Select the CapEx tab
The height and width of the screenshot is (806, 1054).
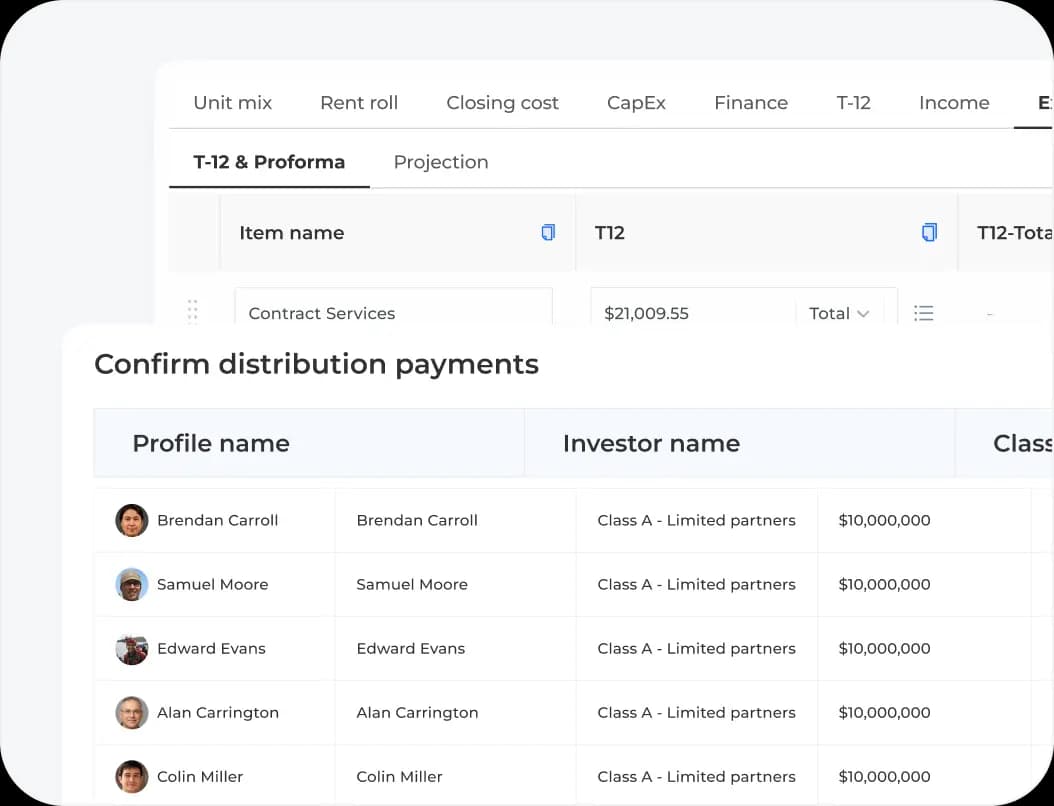point(636,103)
